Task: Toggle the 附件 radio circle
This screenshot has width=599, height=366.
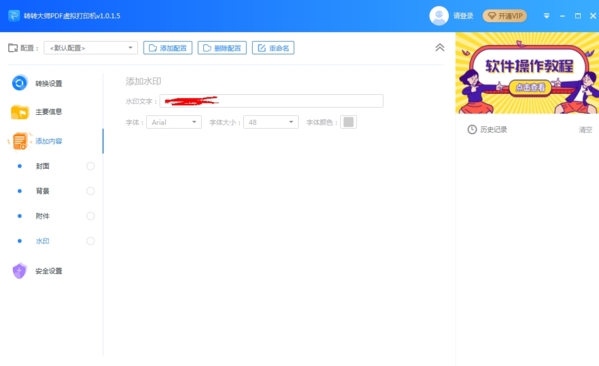Action: point(91,216)
